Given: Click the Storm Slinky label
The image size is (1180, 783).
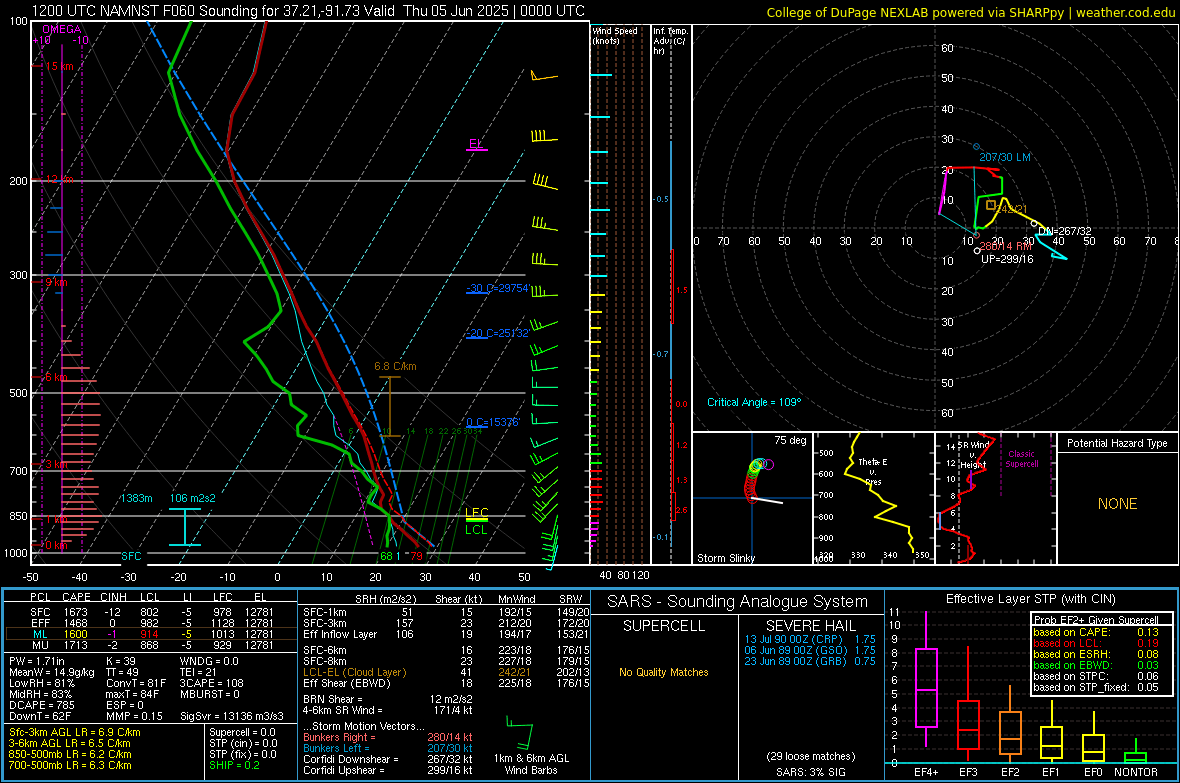Looking at the screenshot, I should tap(725, 558).
